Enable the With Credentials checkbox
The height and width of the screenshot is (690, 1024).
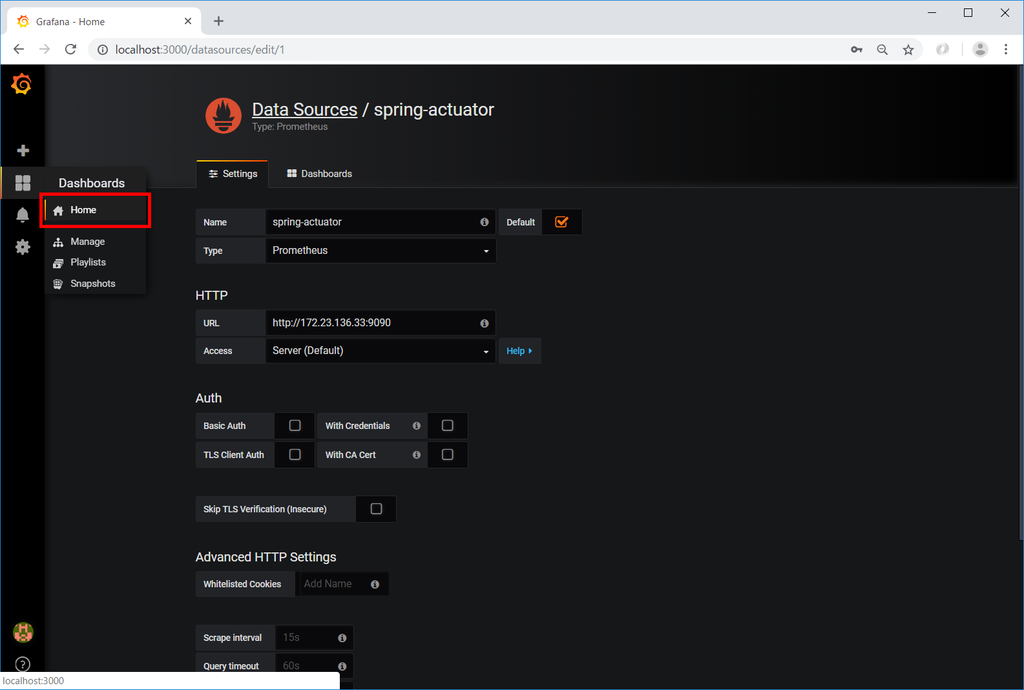(447, 426)
